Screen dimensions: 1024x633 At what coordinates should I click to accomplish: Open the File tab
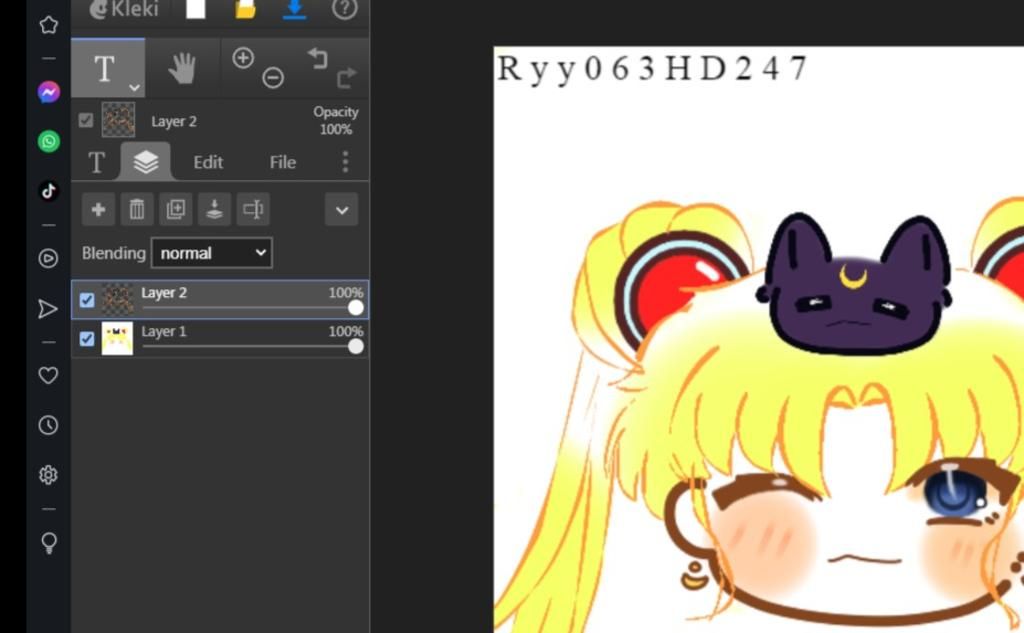(x=283, y=162)
